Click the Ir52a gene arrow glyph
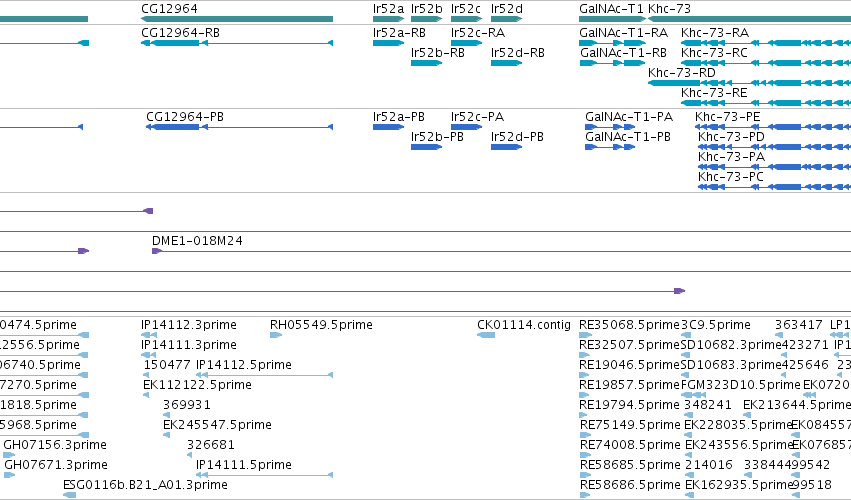Screen dimensions: 851x500 coord(389,19)
